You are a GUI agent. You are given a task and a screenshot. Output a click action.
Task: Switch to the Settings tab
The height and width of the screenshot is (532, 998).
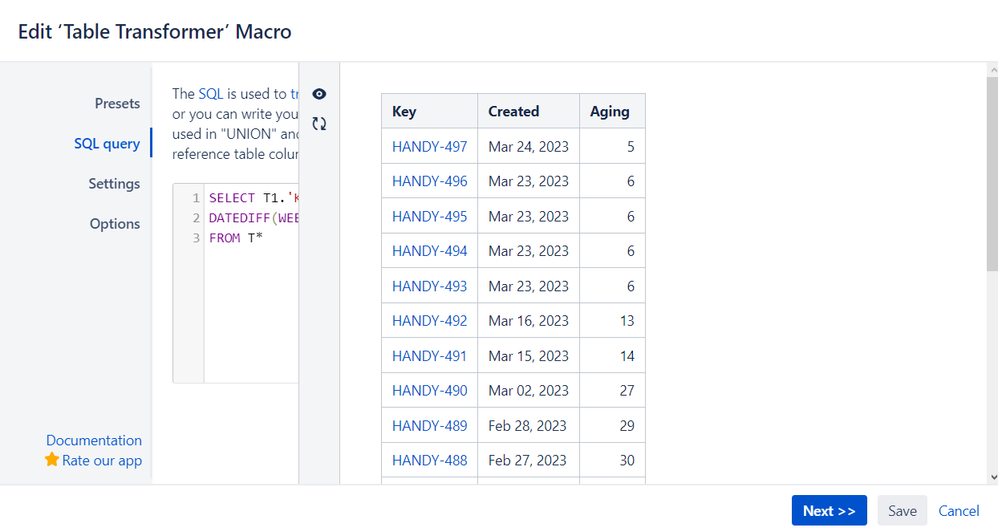click(x=114, y=183)
